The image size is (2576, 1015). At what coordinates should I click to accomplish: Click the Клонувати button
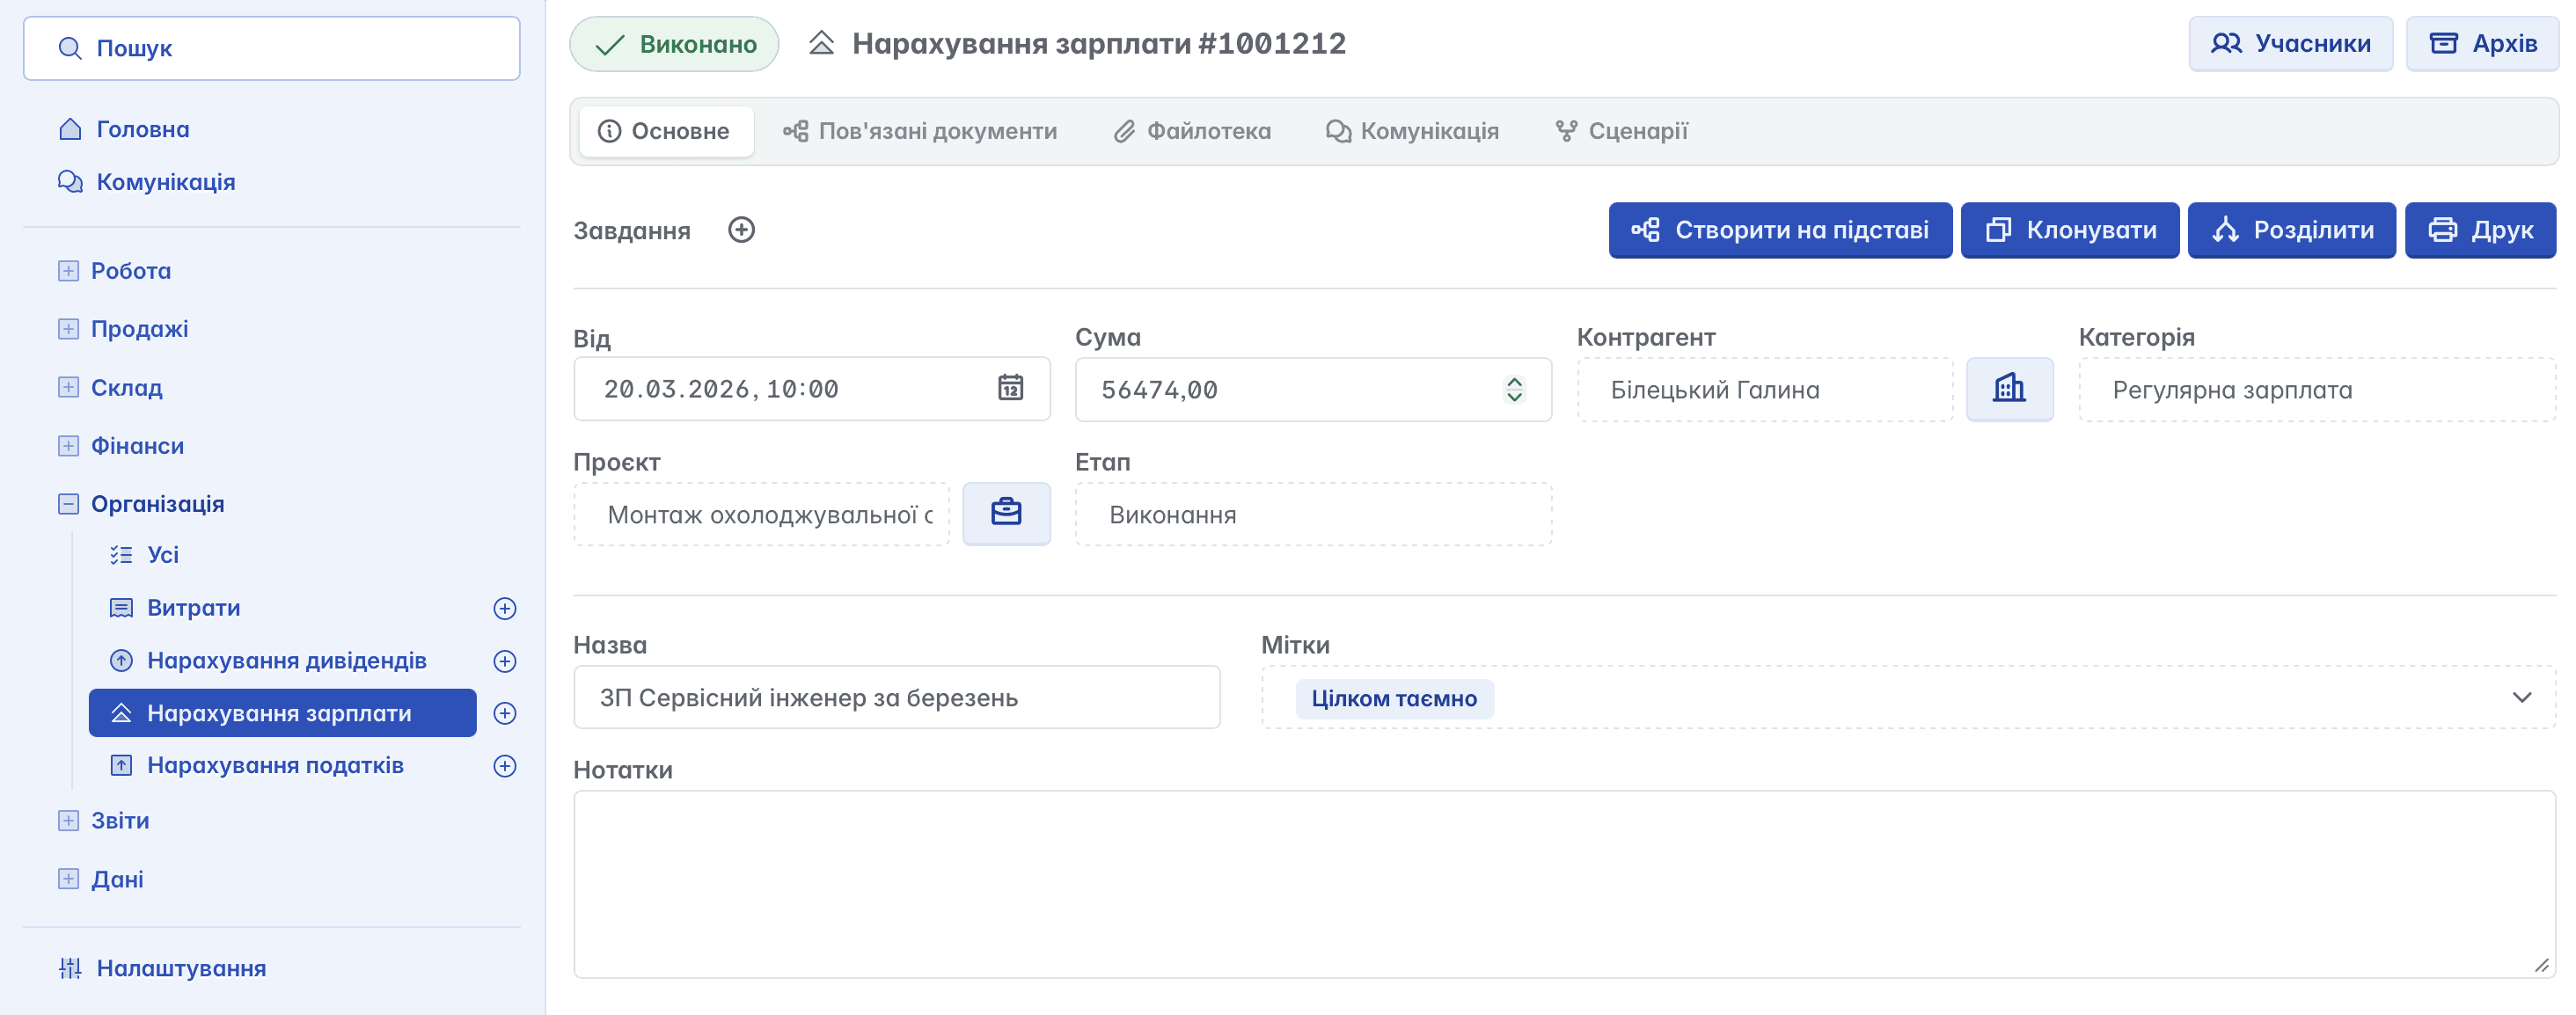[2069, 230]
